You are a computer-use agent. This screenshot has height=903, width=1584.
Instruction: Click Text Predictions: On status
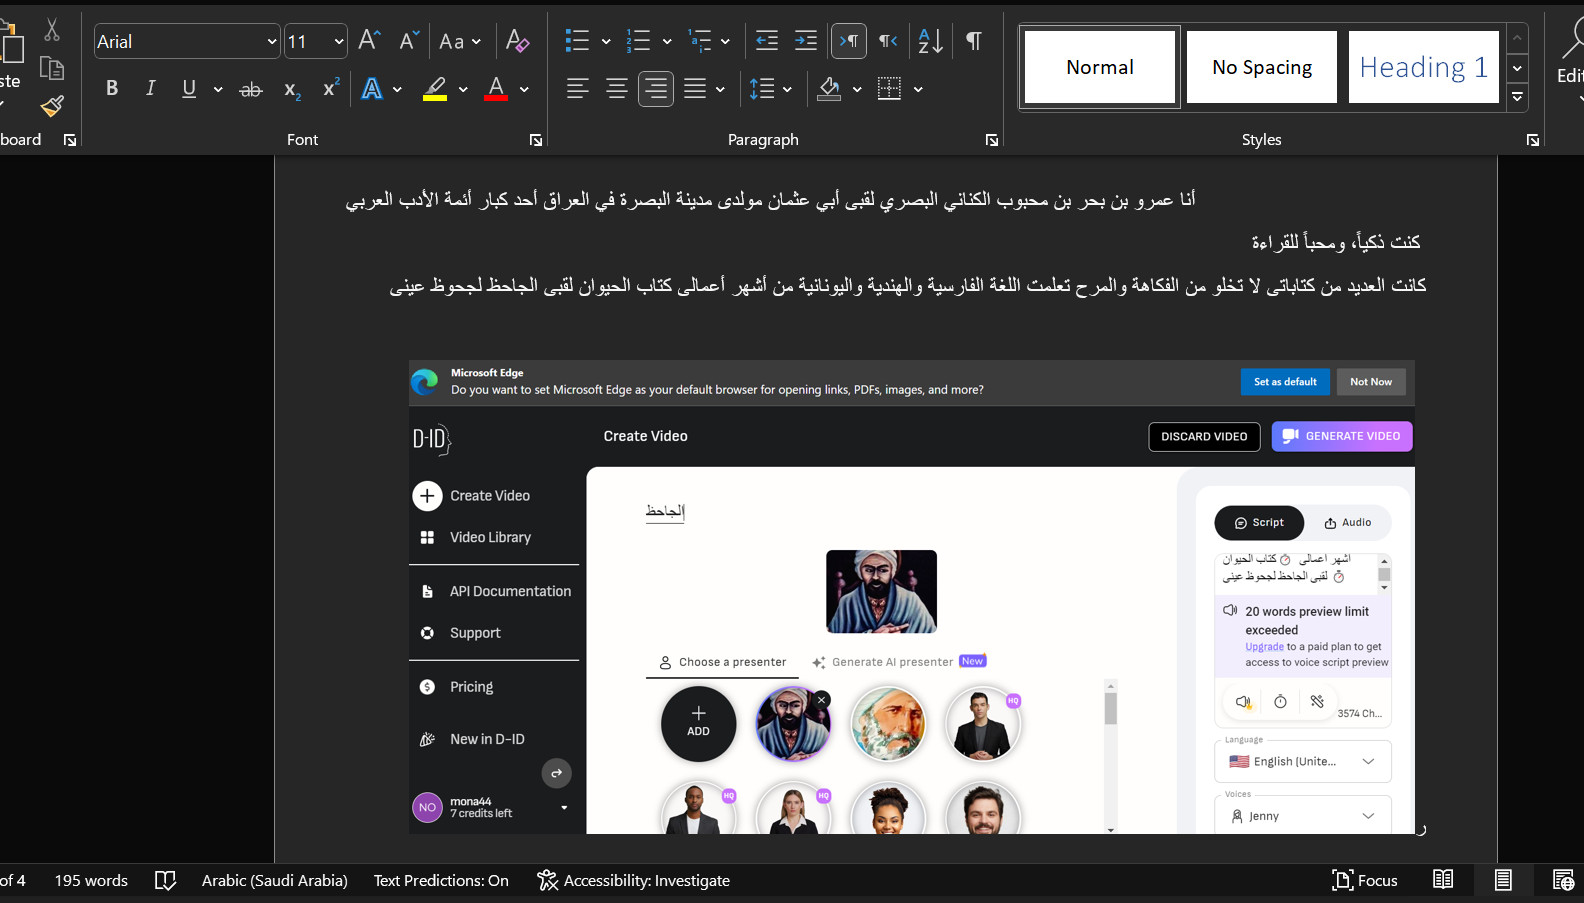click(441, 880)
